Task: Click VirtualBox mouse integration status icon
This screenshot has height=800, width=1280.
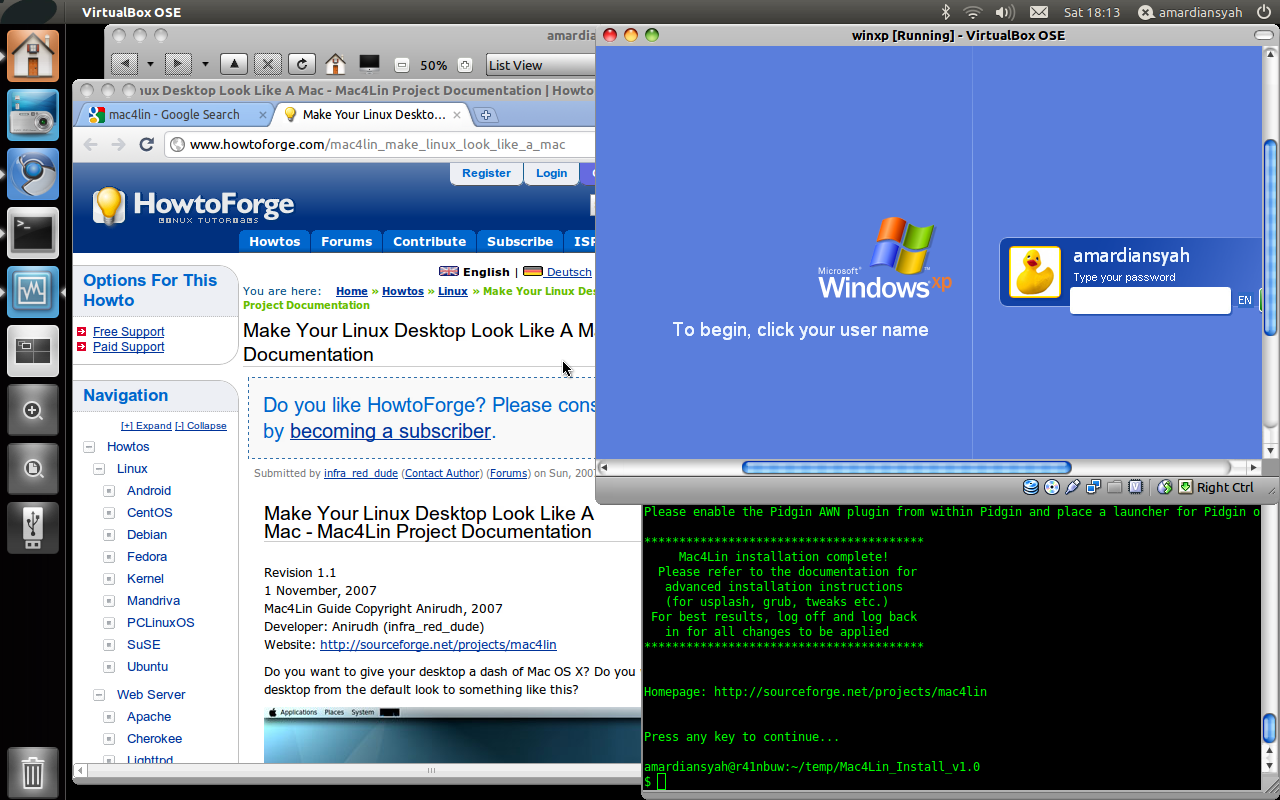Action: click(1165, 487)
